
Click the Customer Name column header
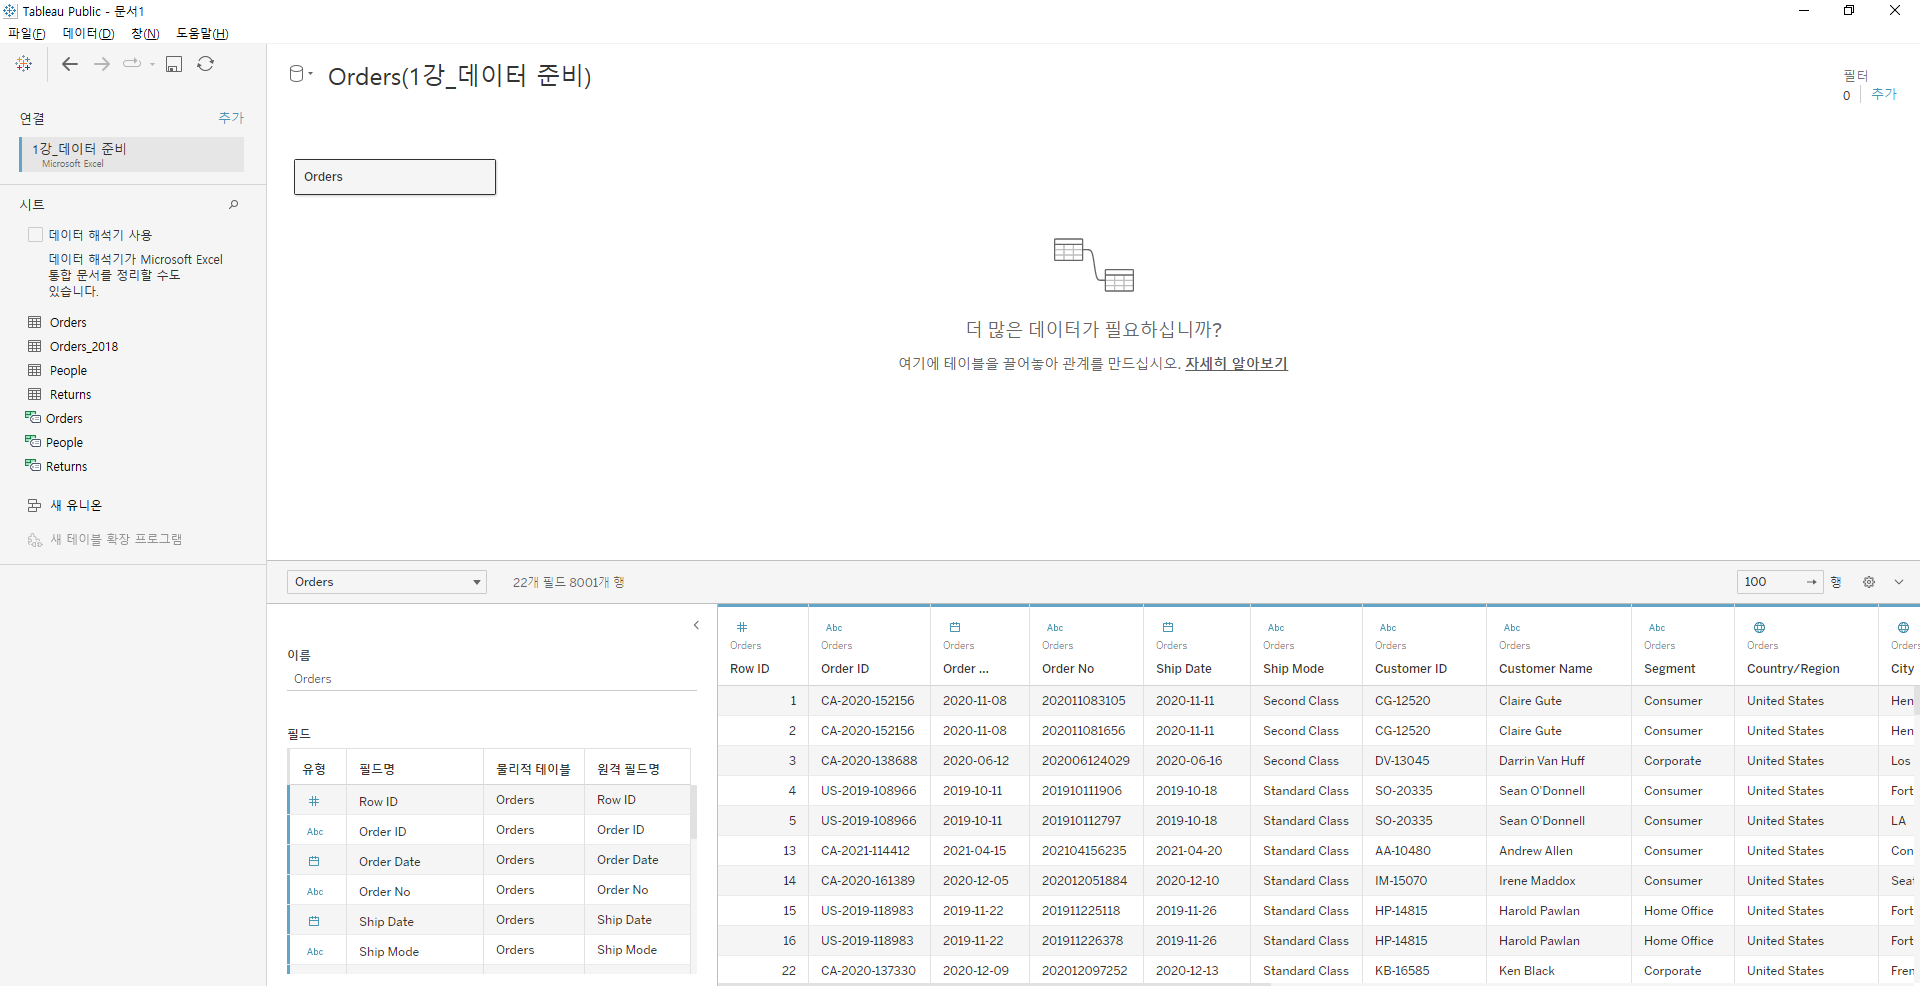click(x=1545, y=669)
